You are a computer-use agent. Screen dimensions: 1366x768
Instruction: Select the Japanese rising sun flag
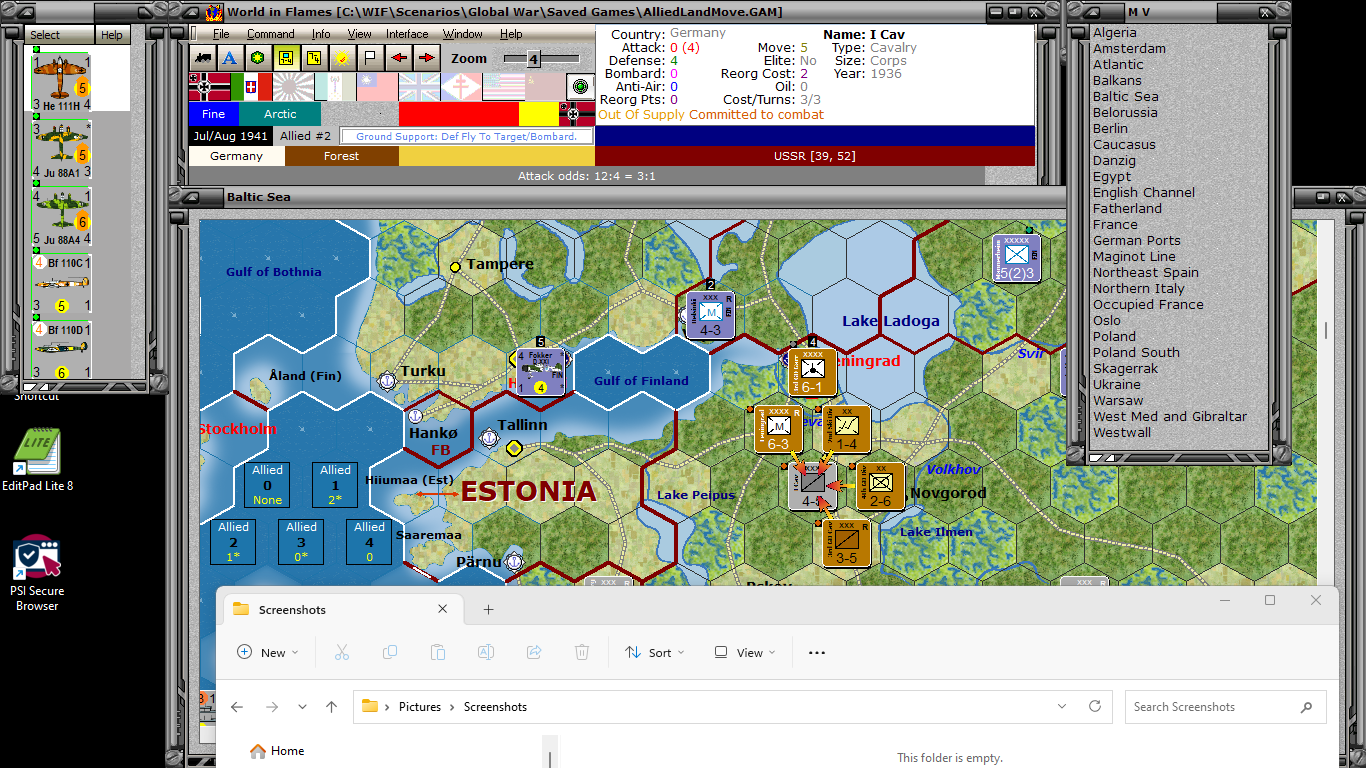(x=293, y=87)
